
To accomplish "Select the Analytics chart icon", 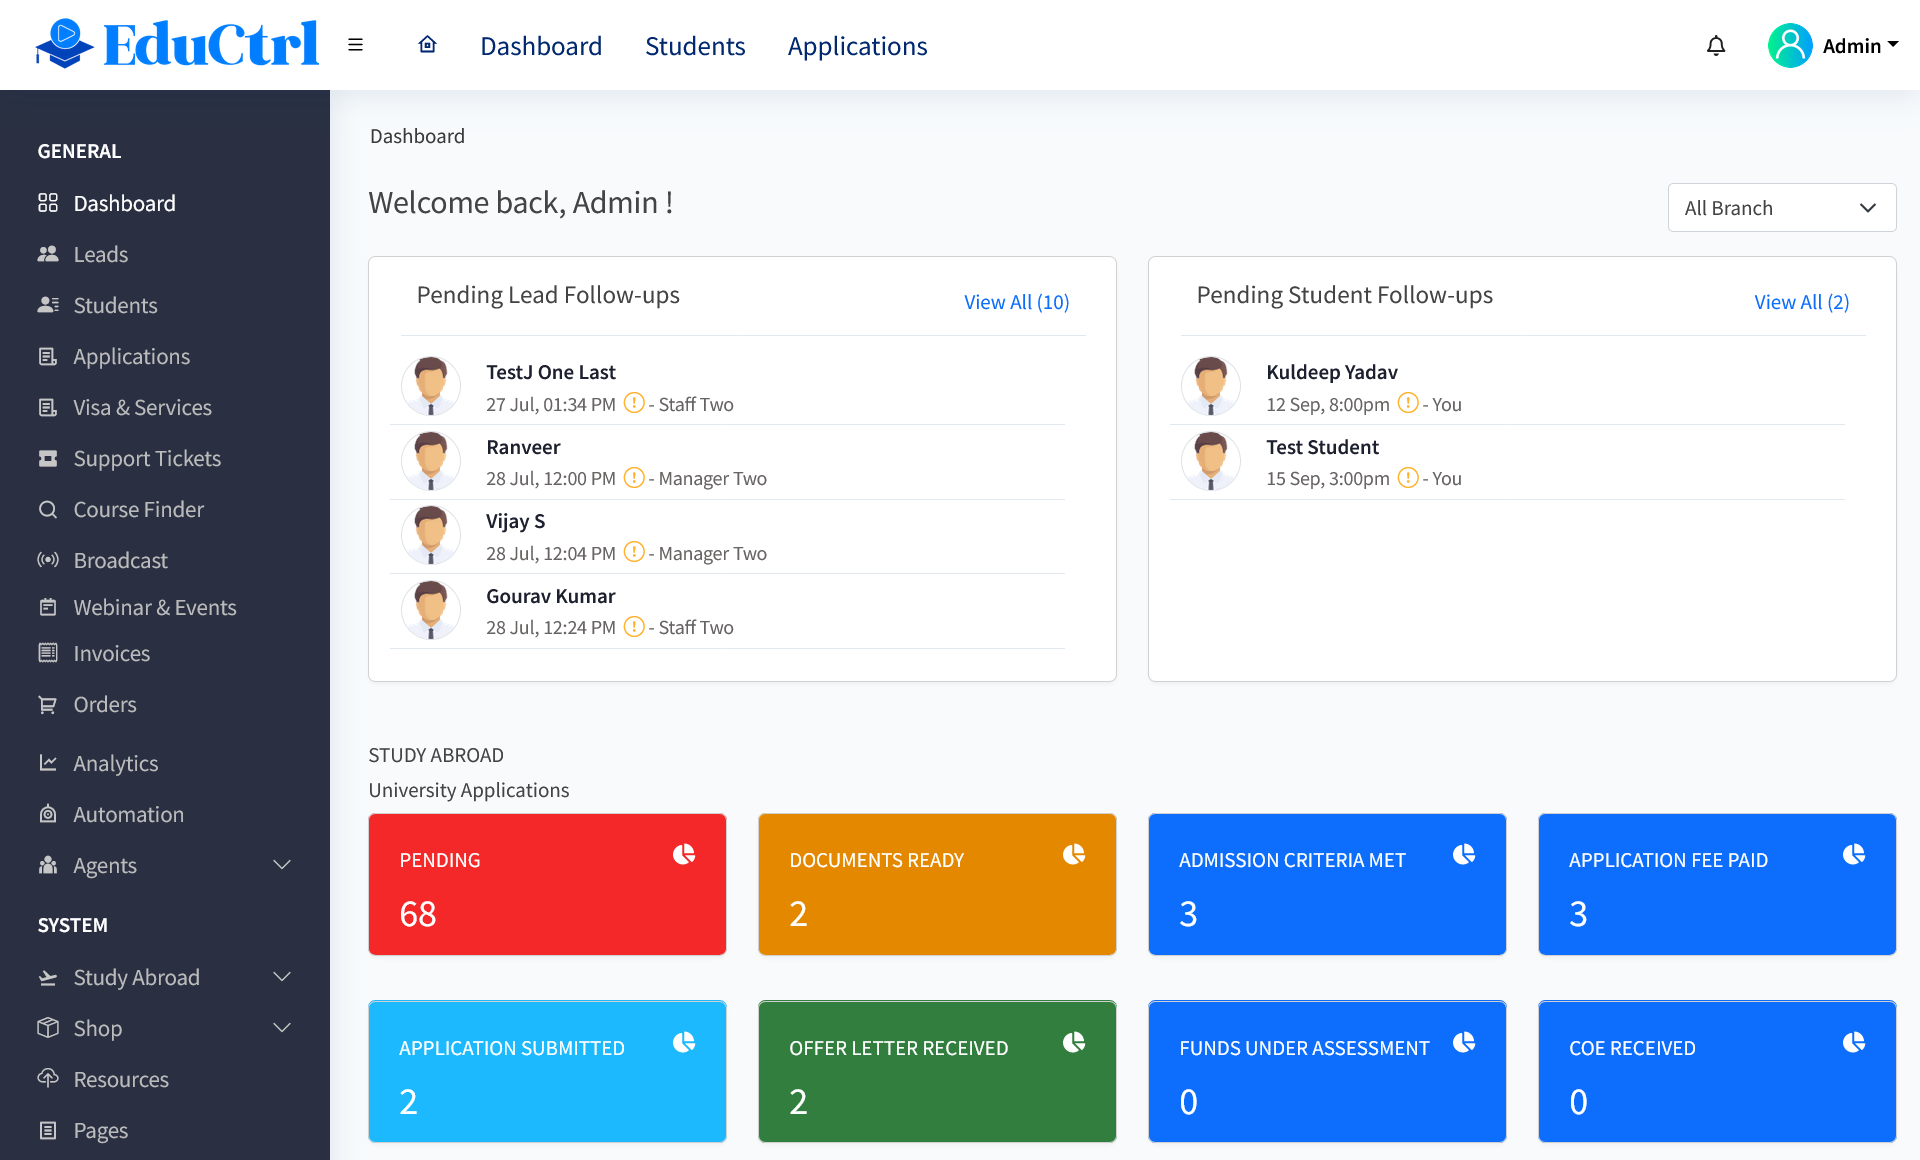I will [48, 763].
